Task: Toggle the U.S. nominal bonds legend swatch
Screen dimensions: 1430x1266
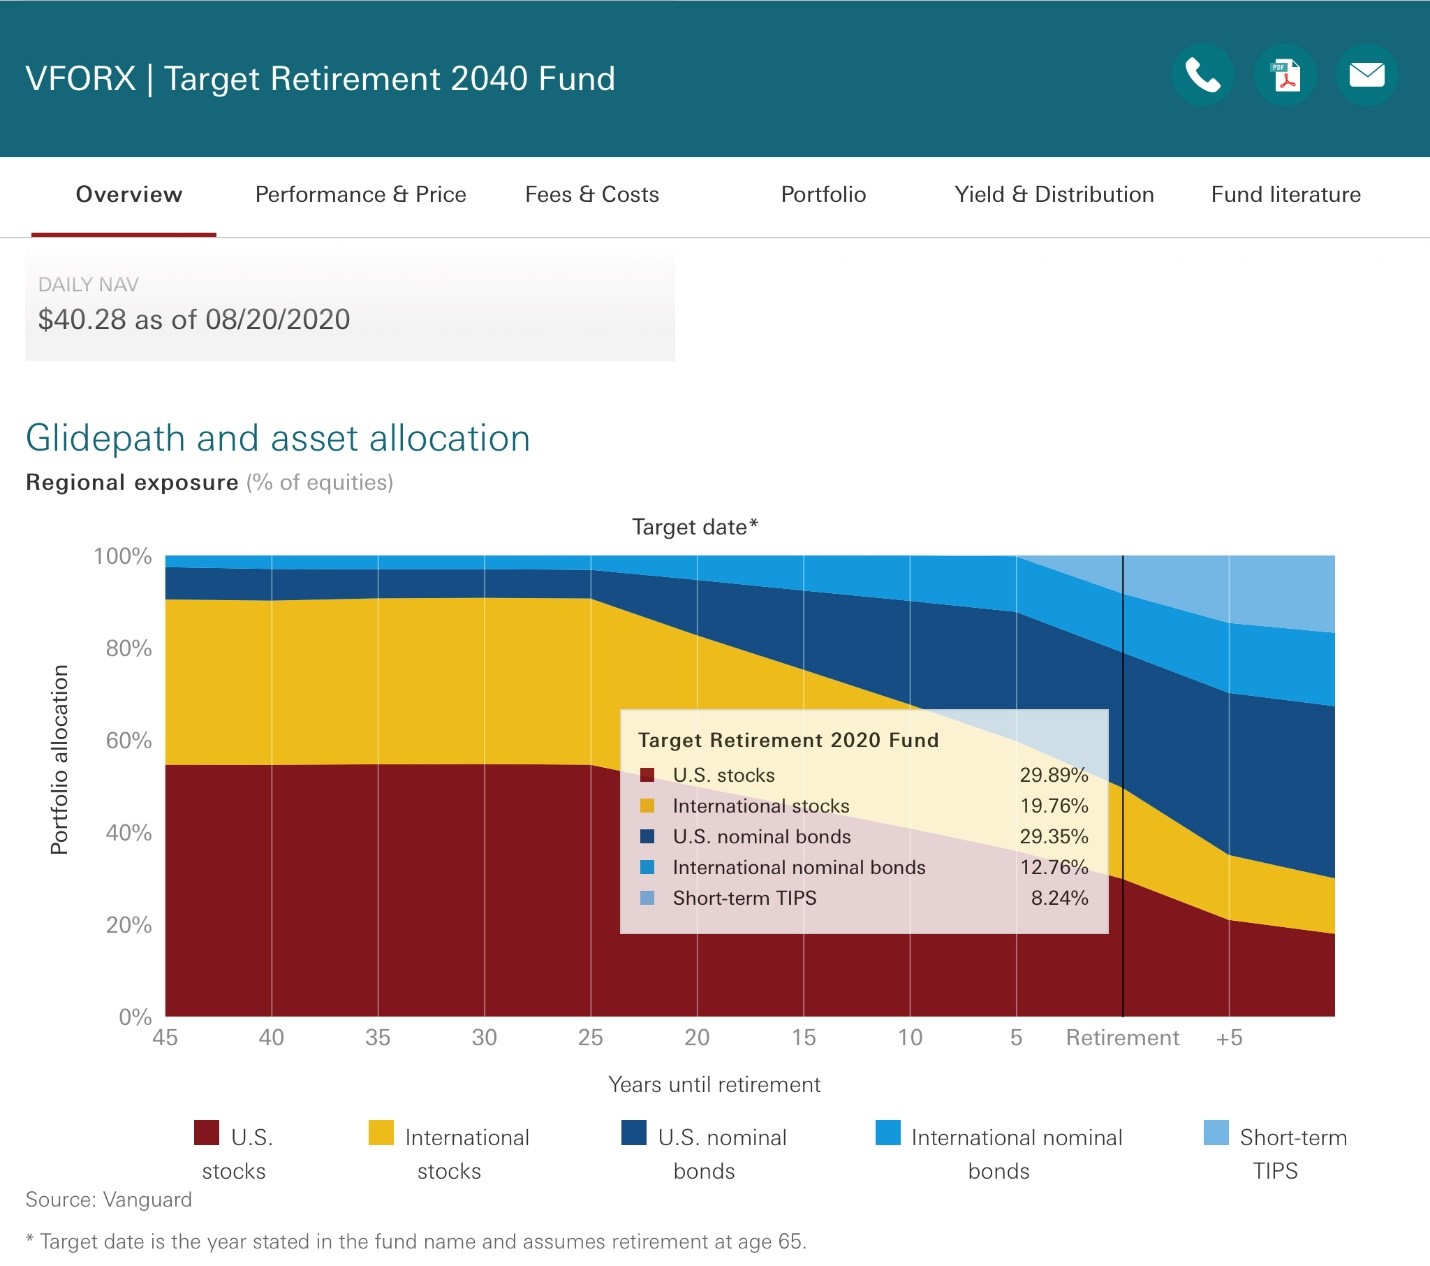Action: 634,1133
